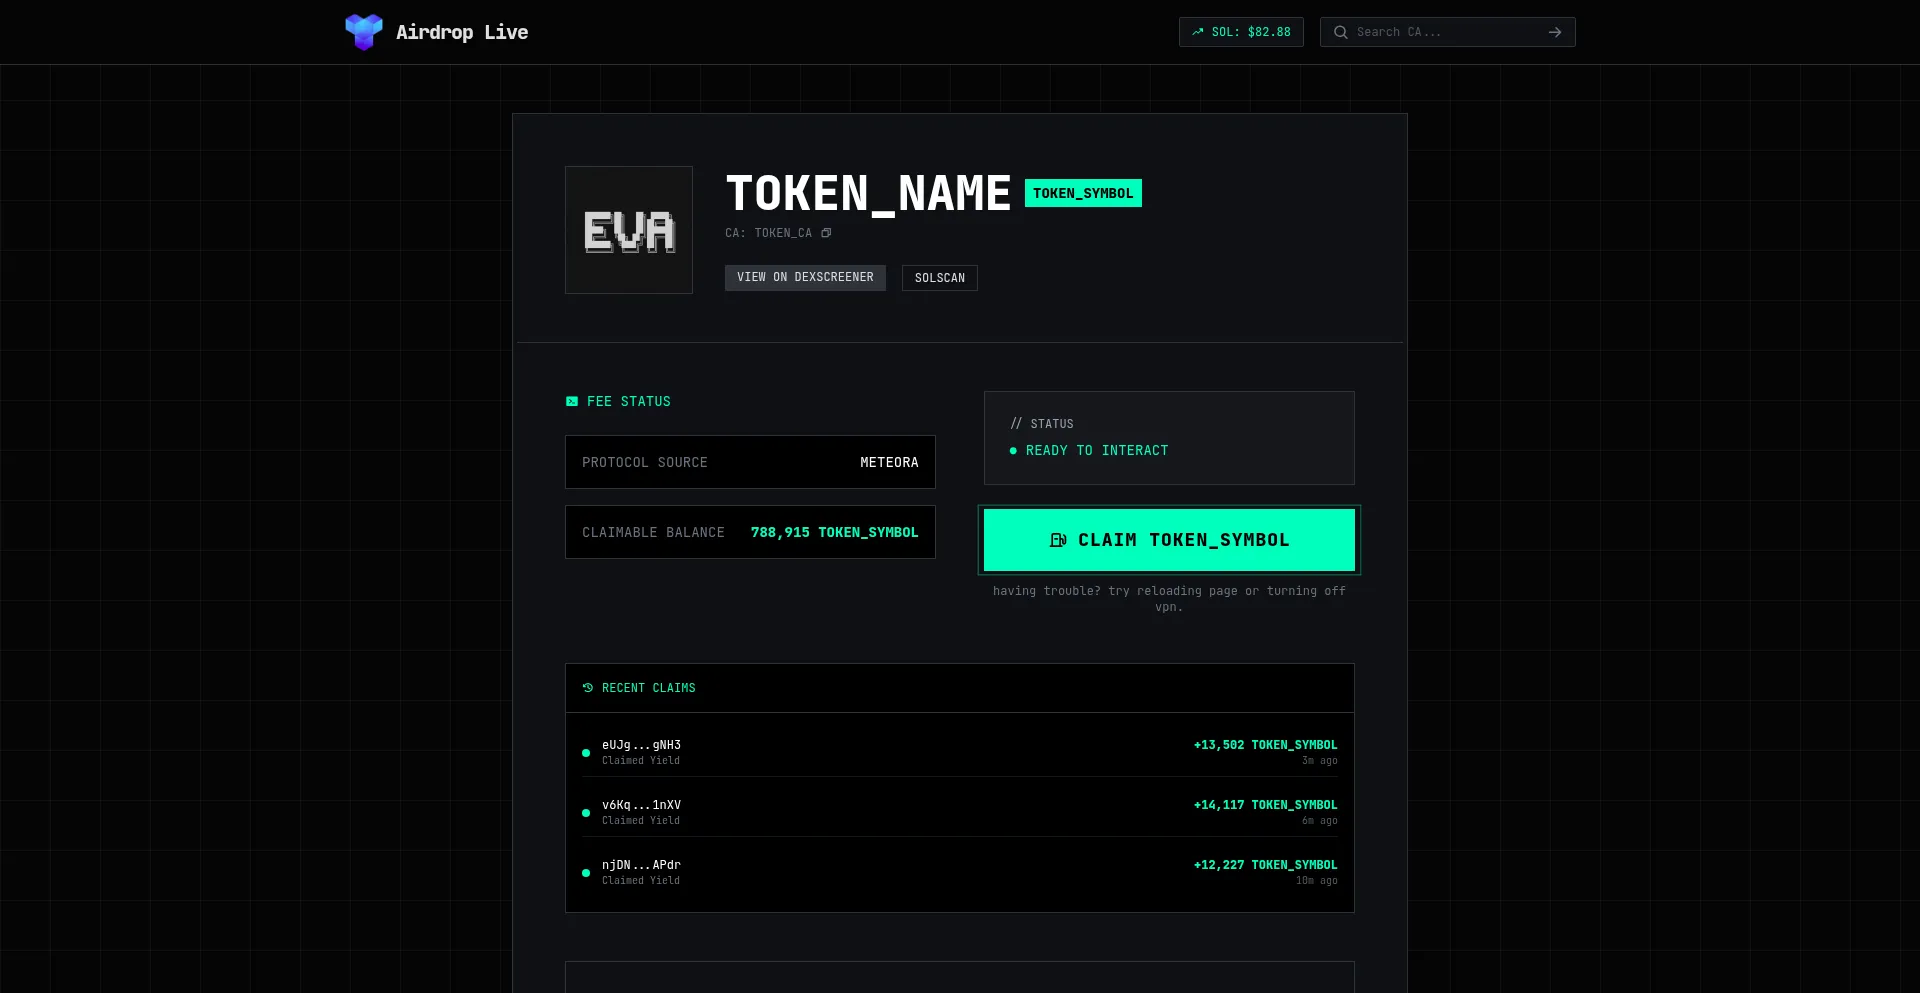Click the +13,502 TOKEN_SYMBOL amount
Screen dimensions: 1920x993
pos(1265,745)
